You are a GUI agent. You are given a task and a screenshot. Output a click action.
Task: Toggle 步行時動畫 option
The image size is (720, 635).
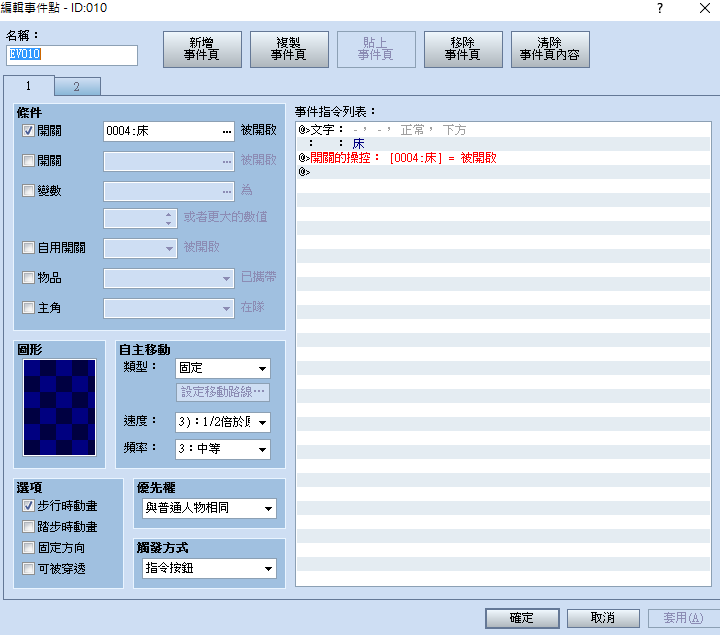pos(28,506)
